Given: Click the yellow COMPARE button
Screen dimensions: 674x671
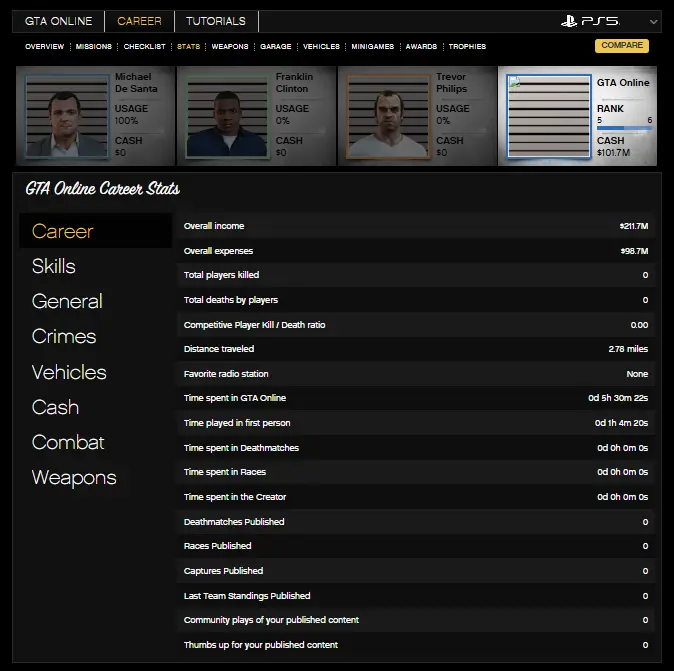Looking at the screenshot, I should 622,46.
